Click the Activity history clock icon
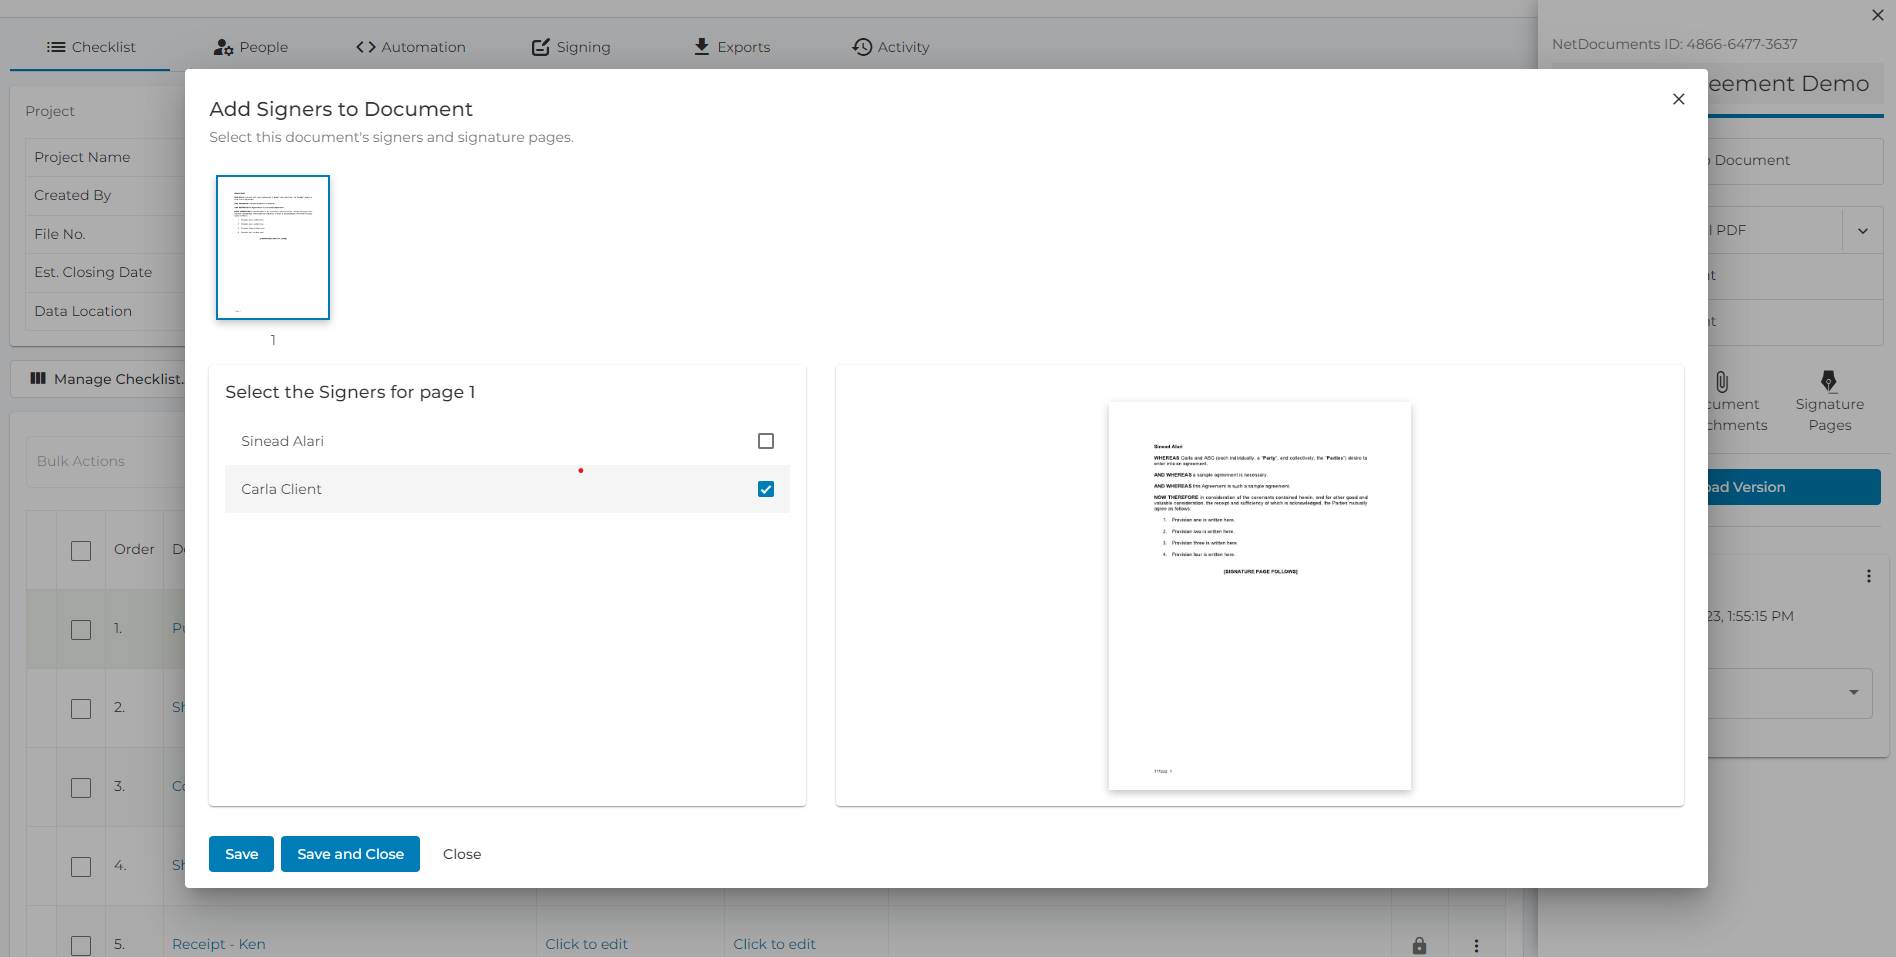 [x=860, y=46]
